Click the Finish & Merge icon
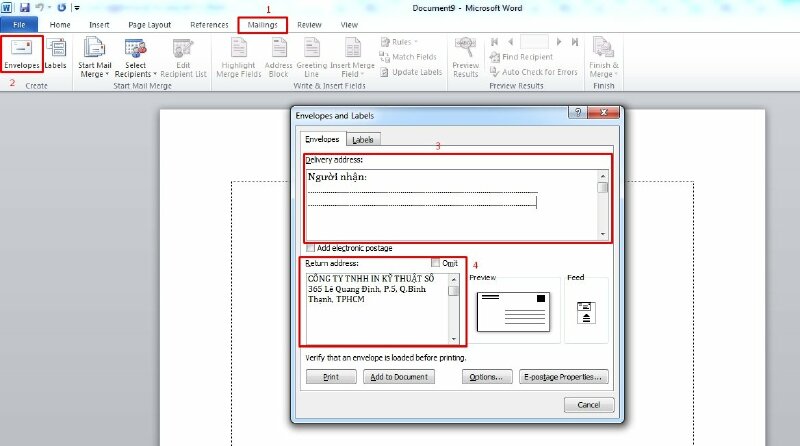 coord(603,55)
